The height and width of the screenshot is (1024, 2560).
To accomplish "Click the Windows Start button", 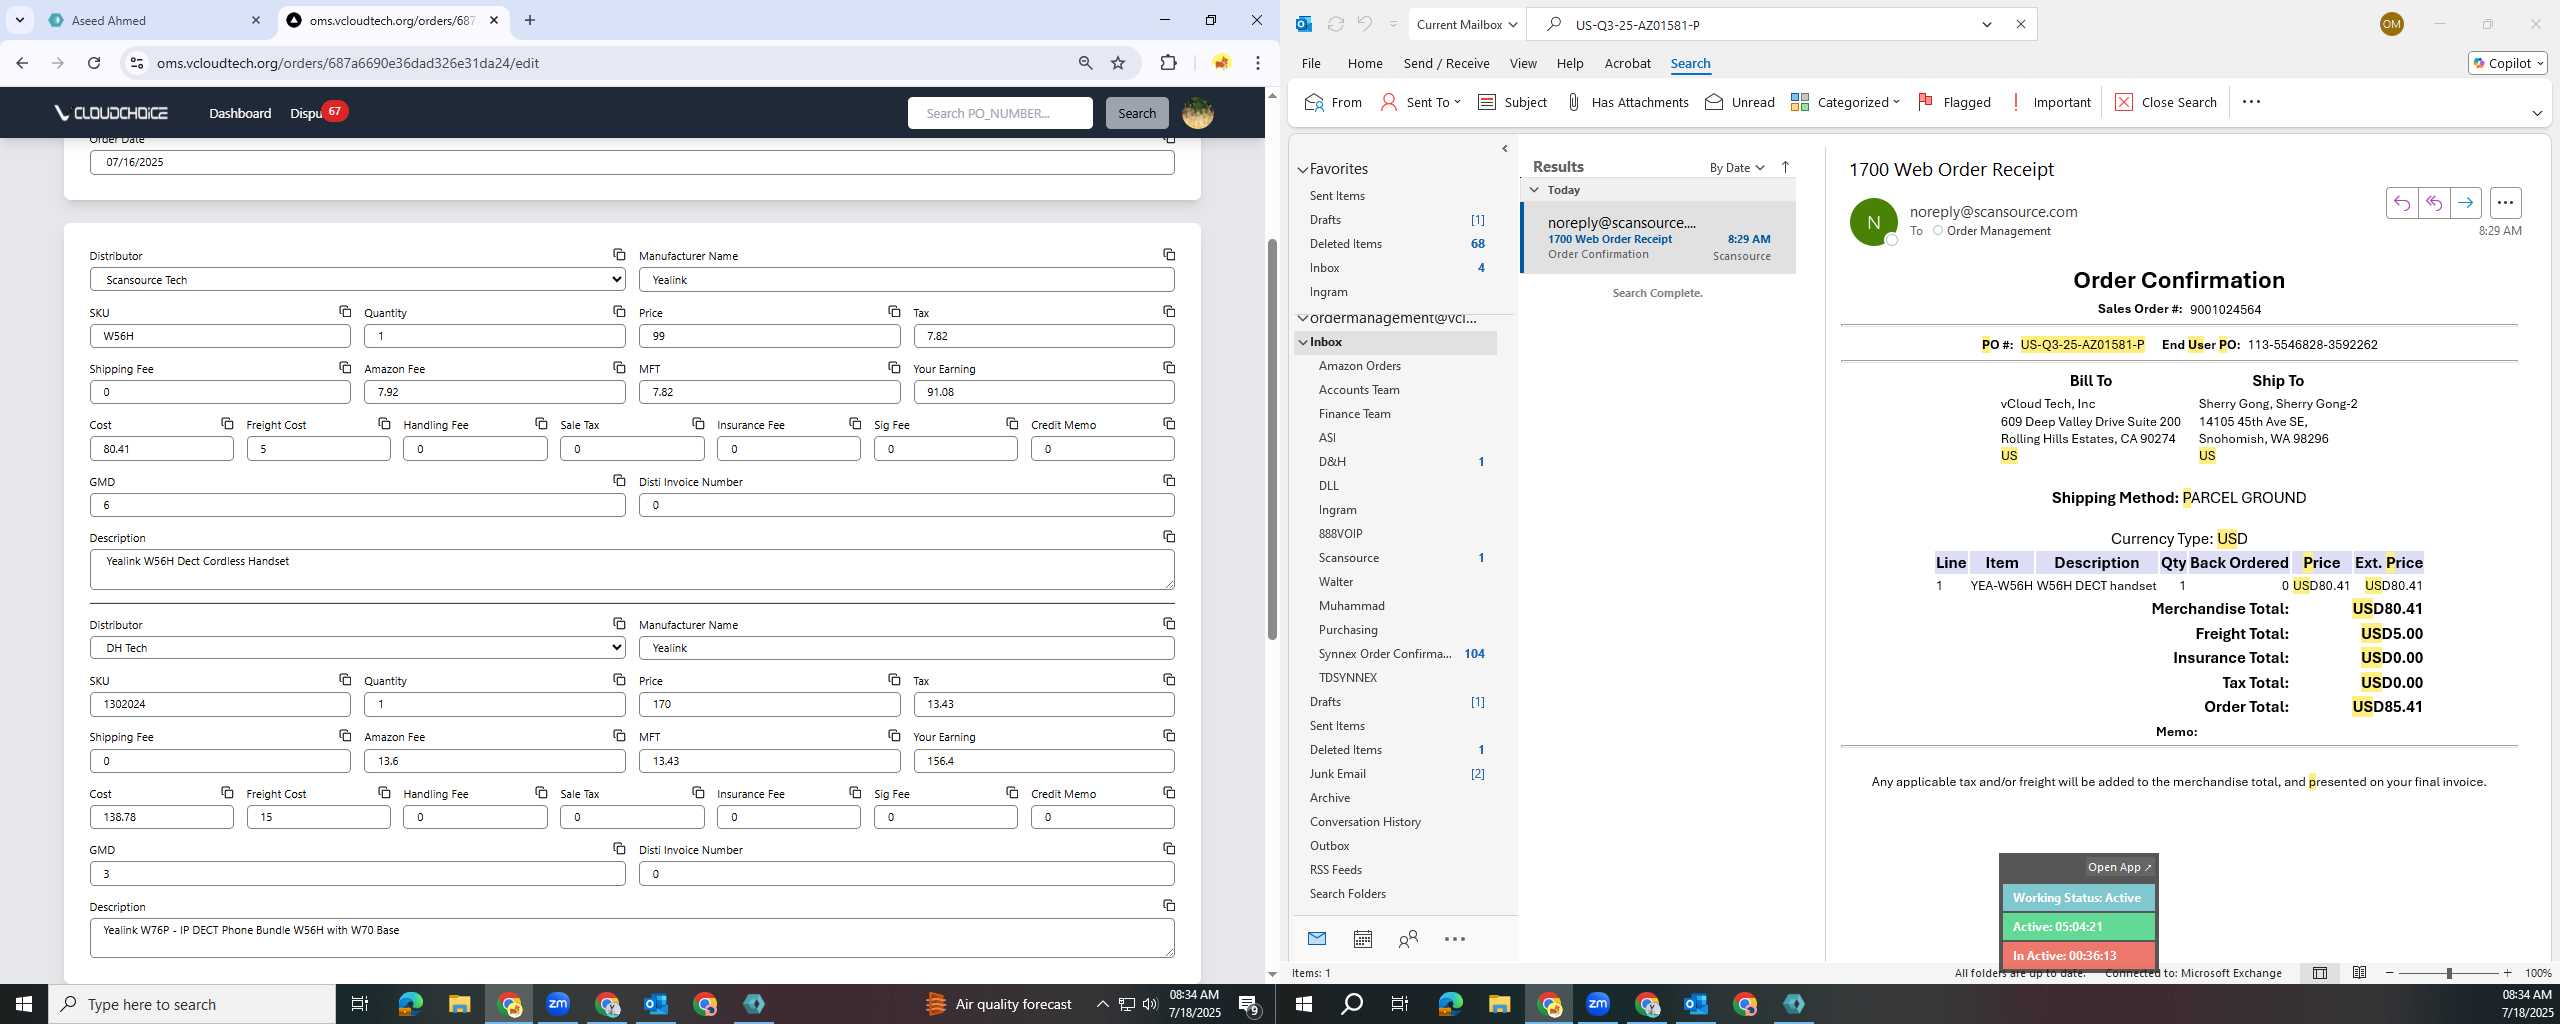I will pos(24,1004).
